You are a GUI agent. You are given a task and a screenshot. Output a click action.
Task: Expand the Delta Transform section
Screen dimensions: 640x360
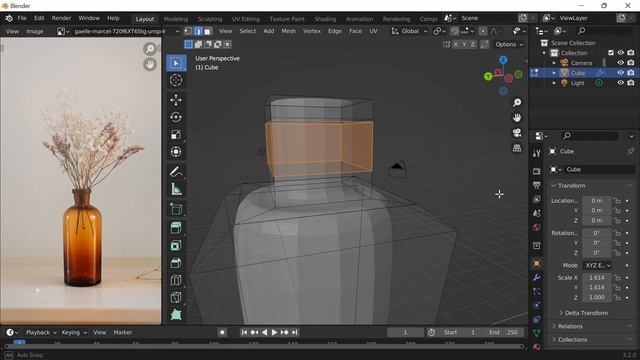pyautogui.click(x=583, y=313)
